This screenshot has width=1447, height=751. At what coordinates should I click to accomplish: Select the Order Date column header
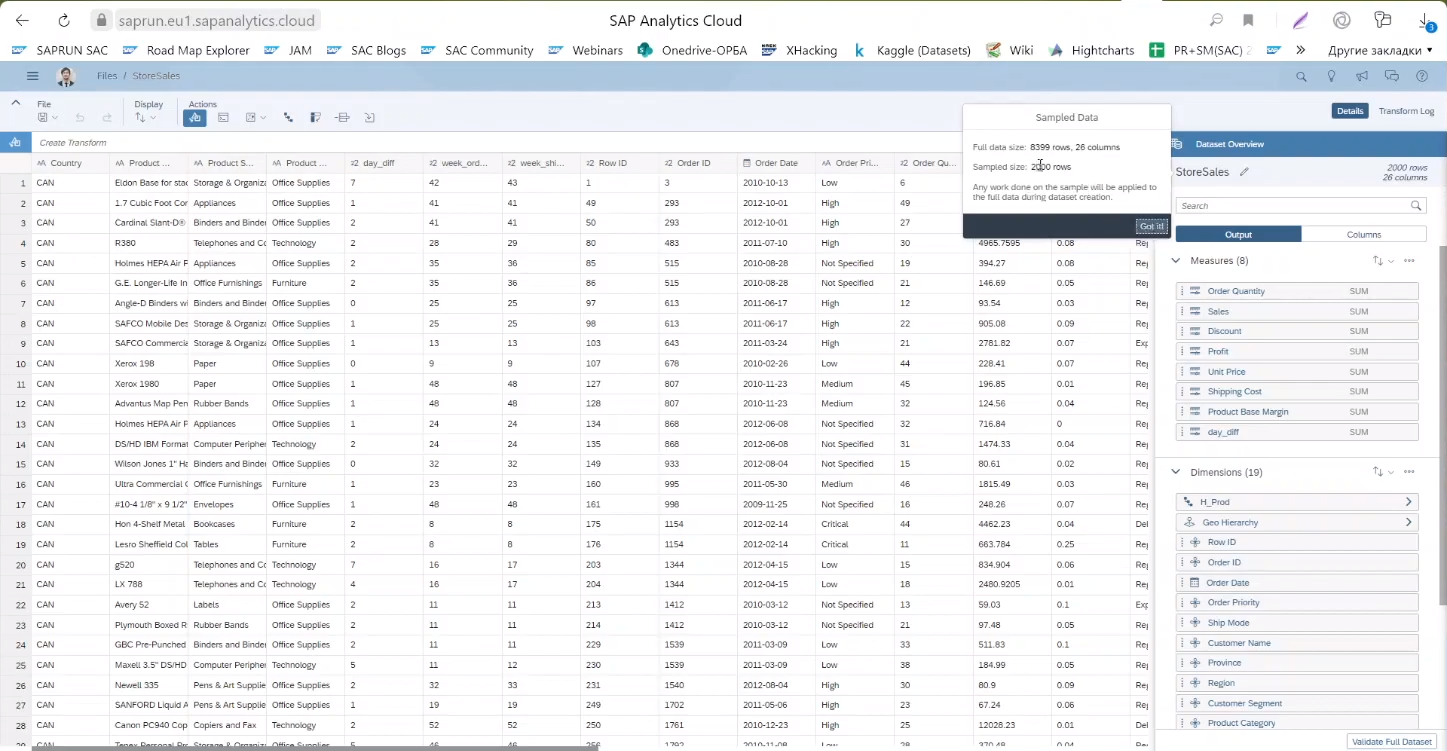click(776, 163)
